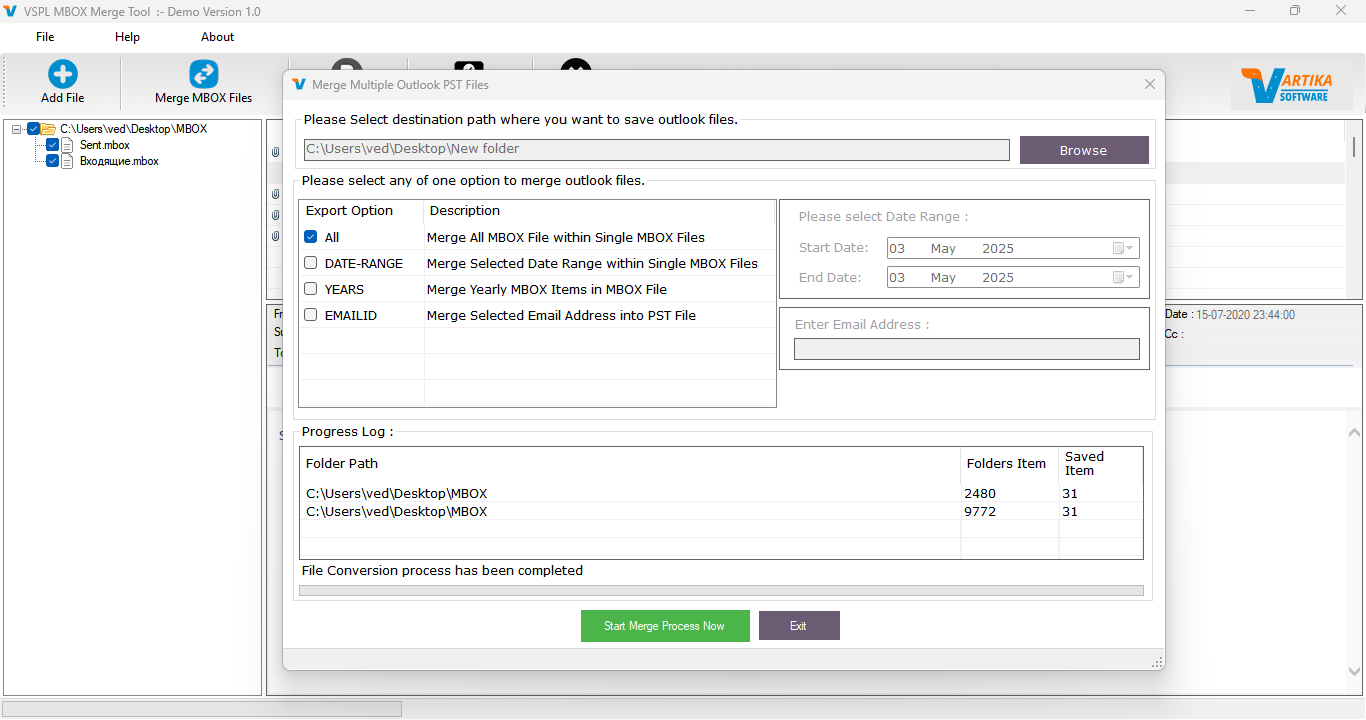This screenshot has width=1366, height=720.
Task: Click the Description column header
Action: coord(465,210)
